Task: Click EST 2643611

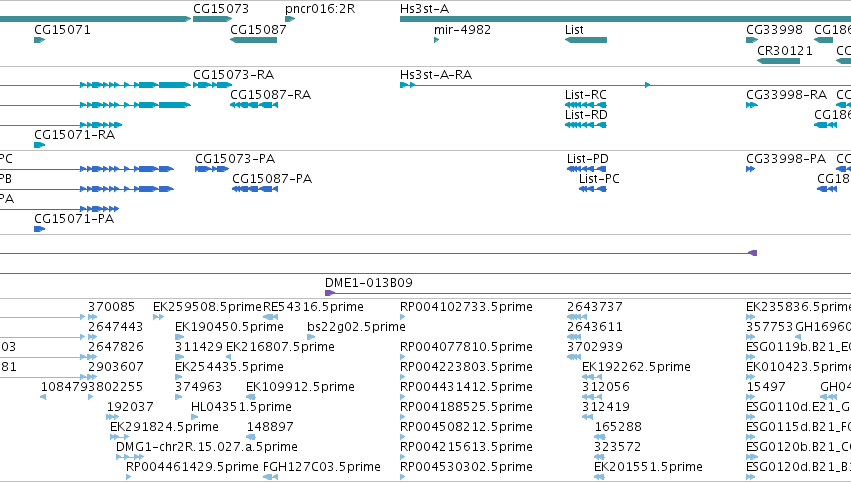Action: (594, 327)
